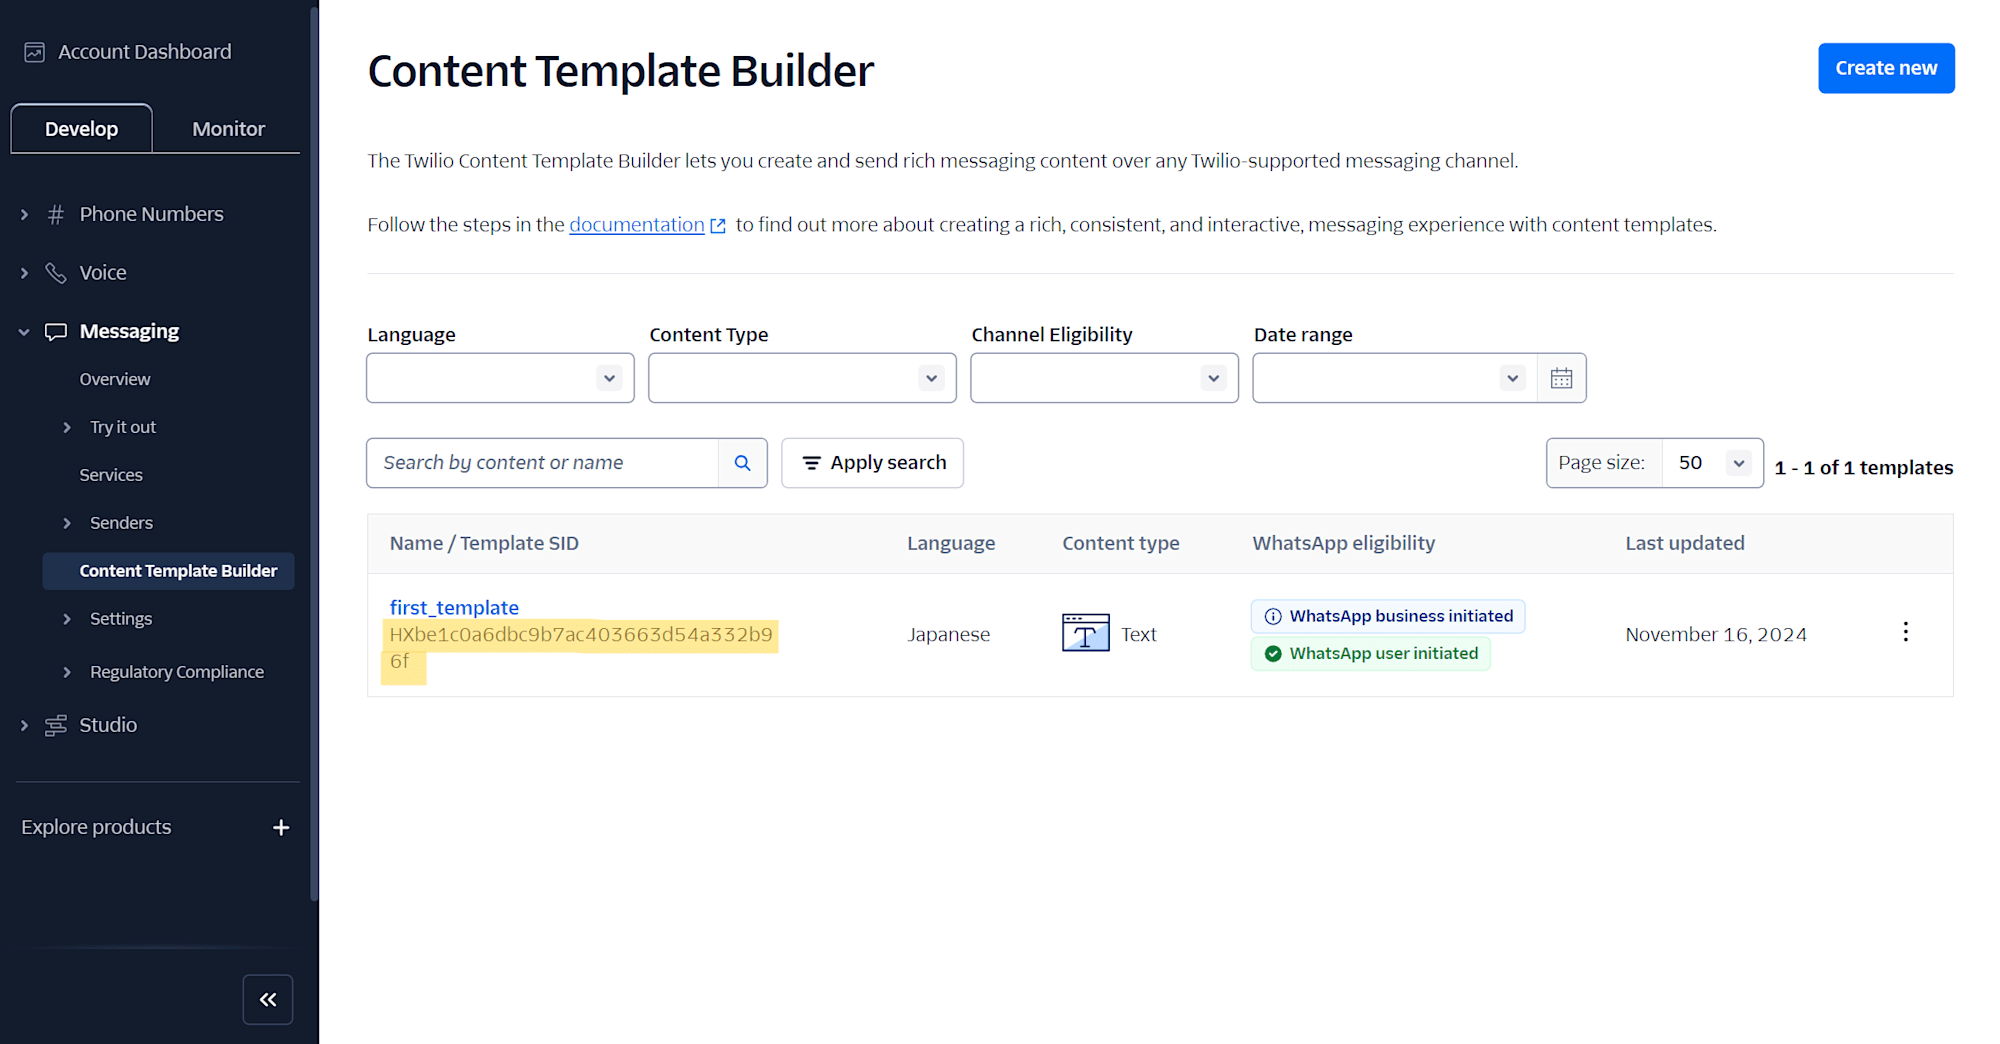Click the Content type column header
The width and height of the screenshot is (2000, 1044).
tap(1121, 544)
